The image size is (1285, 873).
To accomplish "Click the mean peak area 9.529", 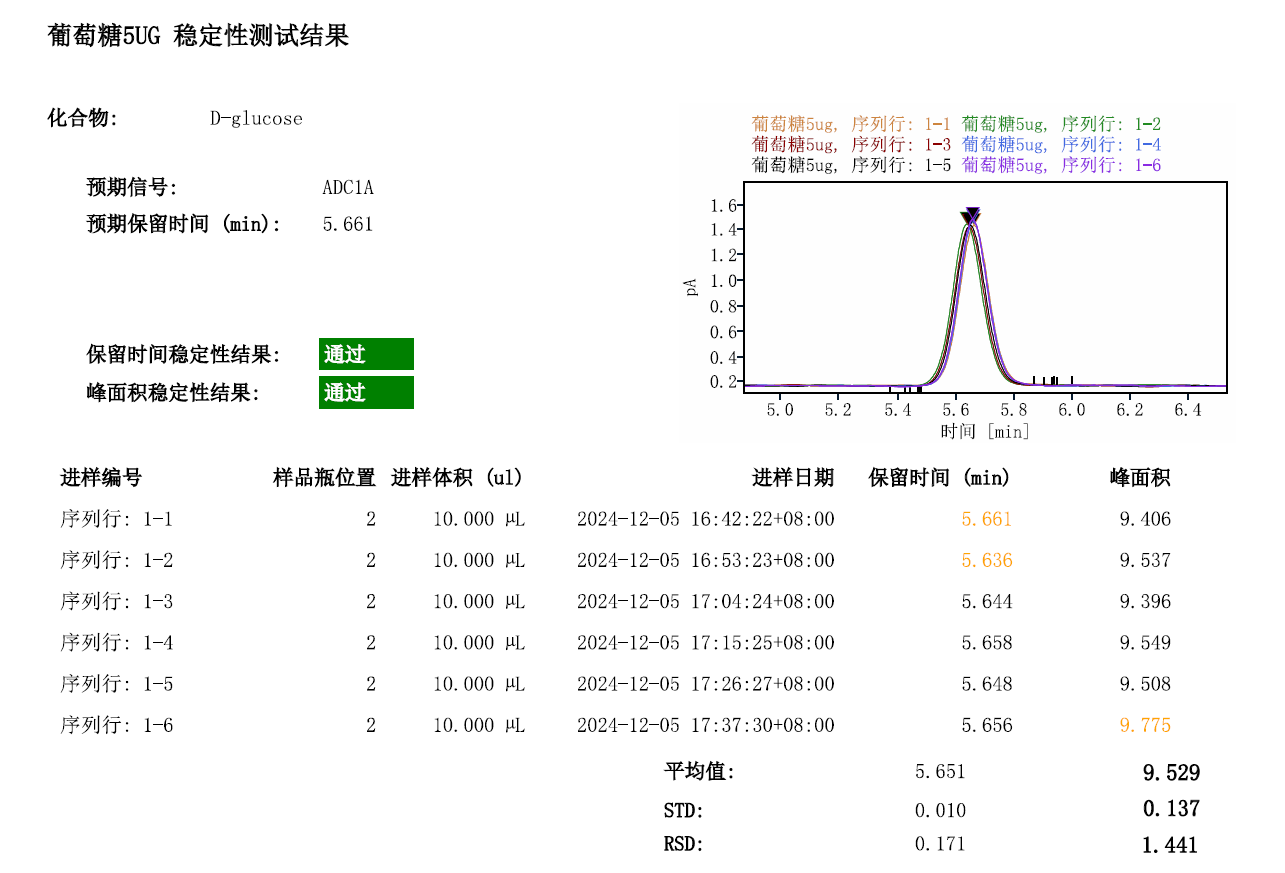I will click(x=1171, y=773).
